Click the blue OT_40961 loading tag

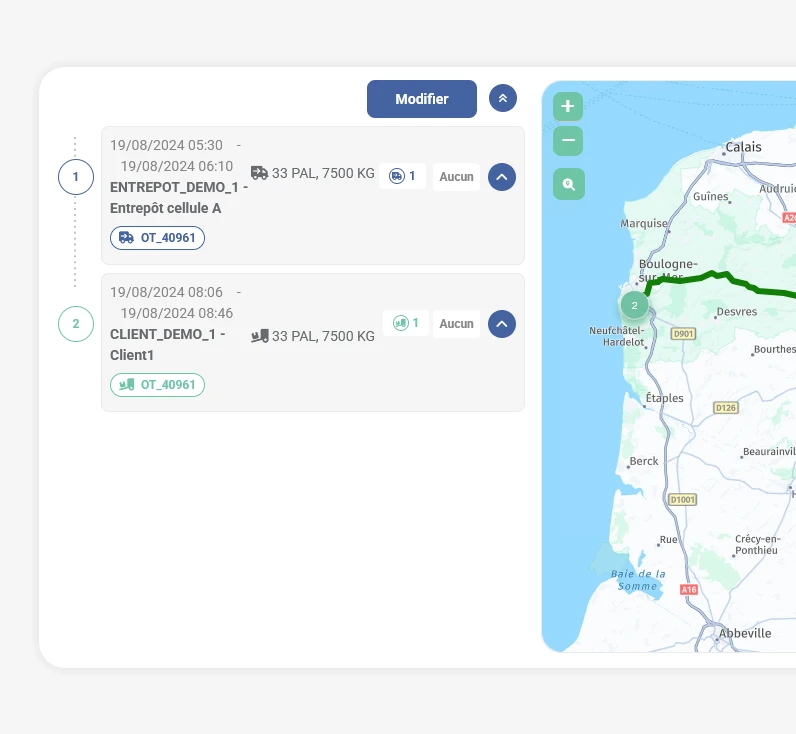pos(157,238)
